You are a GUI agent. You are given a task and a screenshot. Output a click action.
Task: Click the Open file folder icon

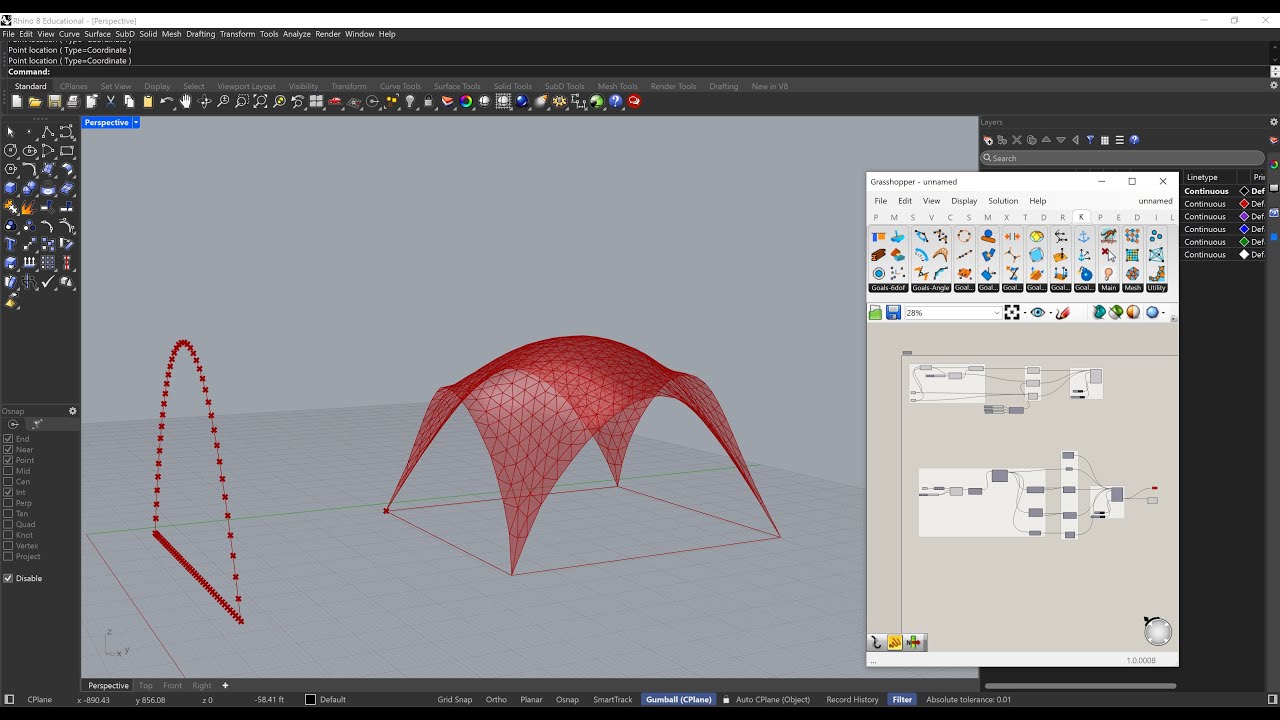click(x=35, y=101)
